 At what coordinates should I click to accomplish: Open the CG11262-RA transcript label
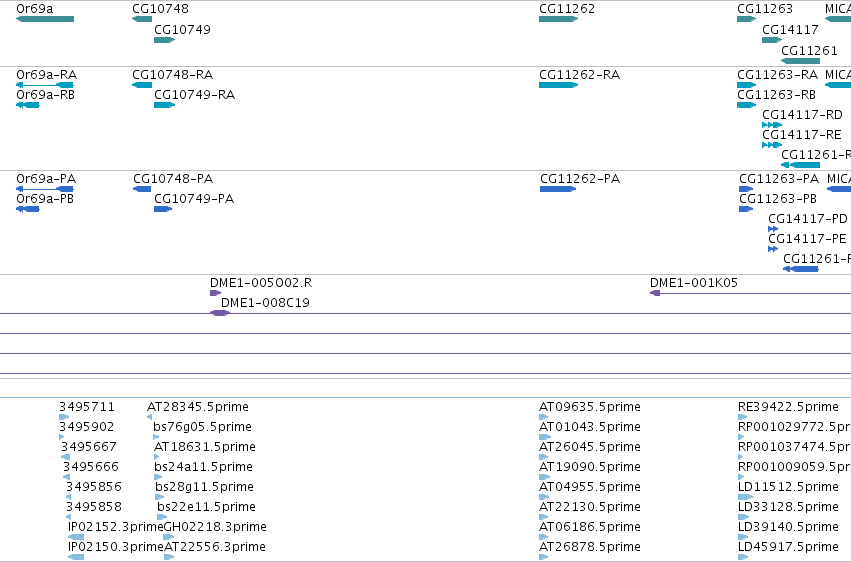580,74
